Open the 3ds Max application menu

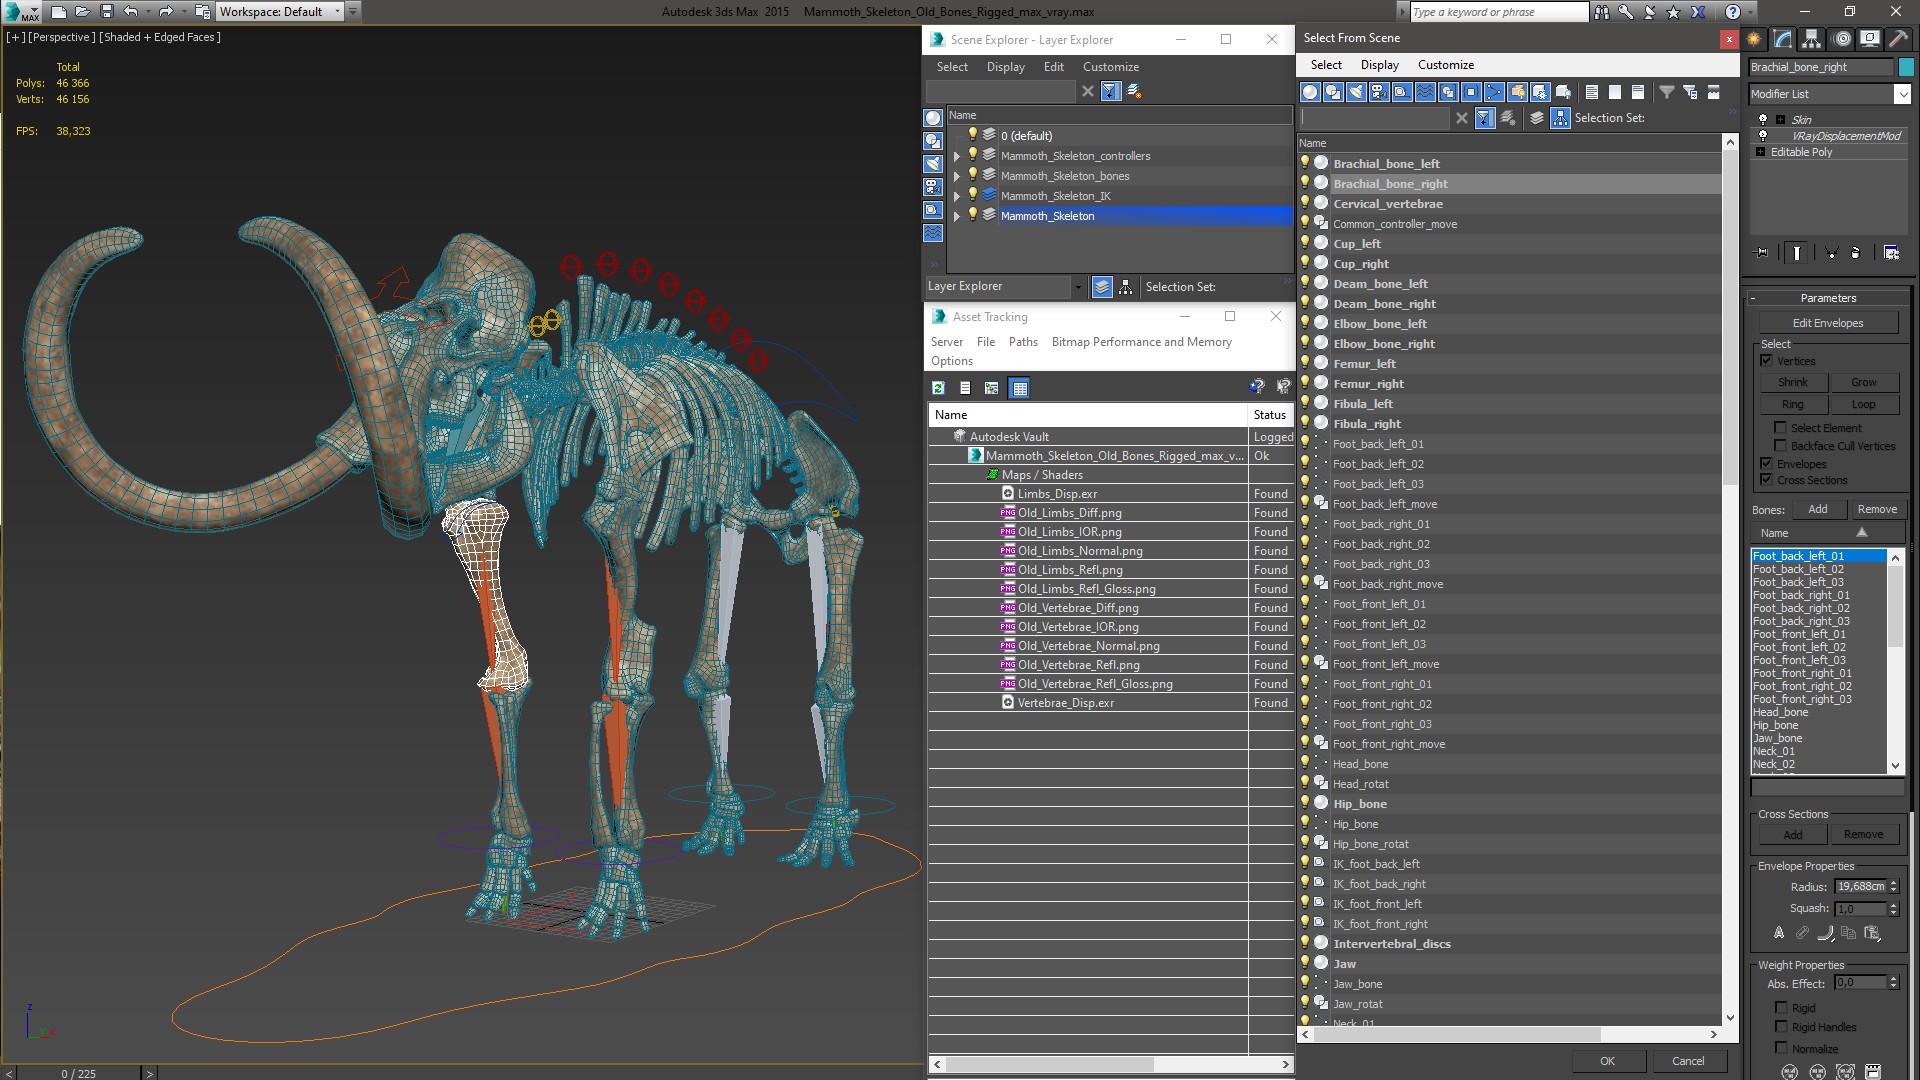pyautogui.click(x=20, y=12)
